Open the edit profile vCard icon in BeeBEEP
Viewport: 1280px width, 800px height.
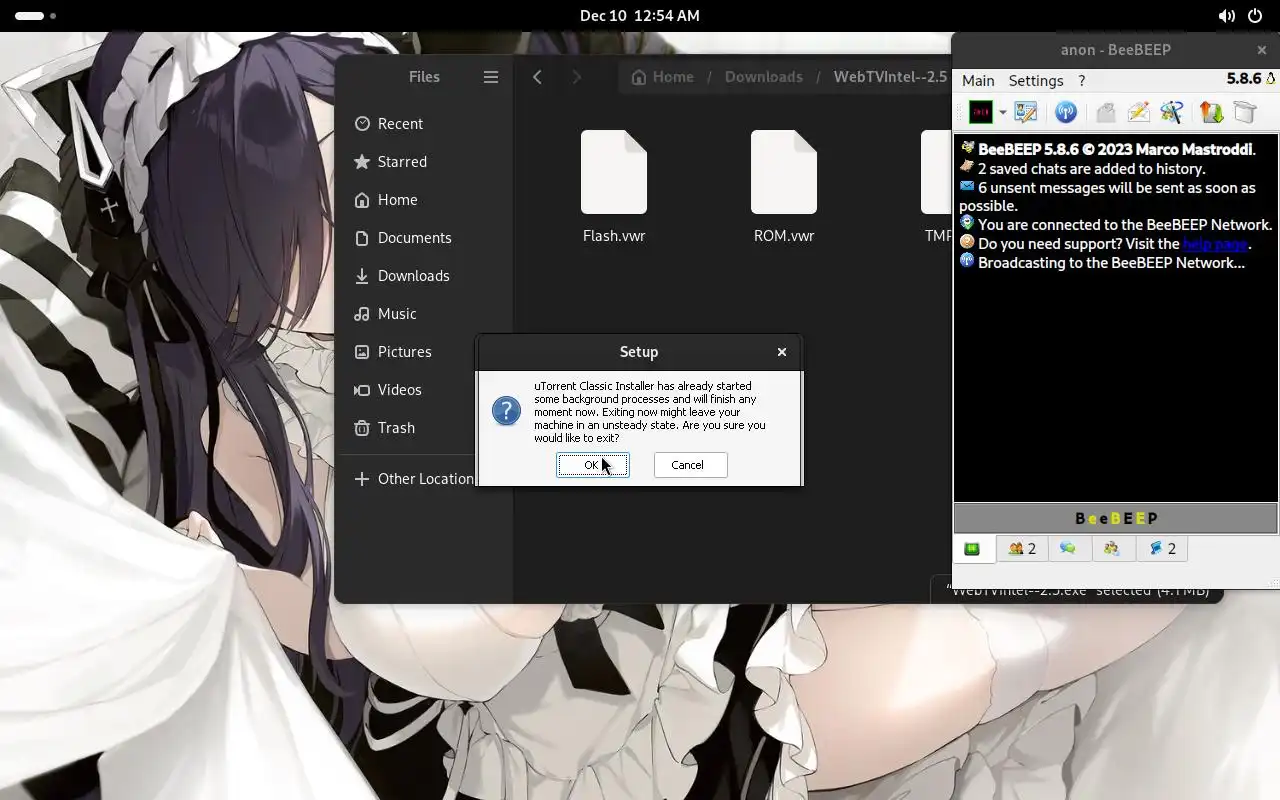click(1026, 113)
